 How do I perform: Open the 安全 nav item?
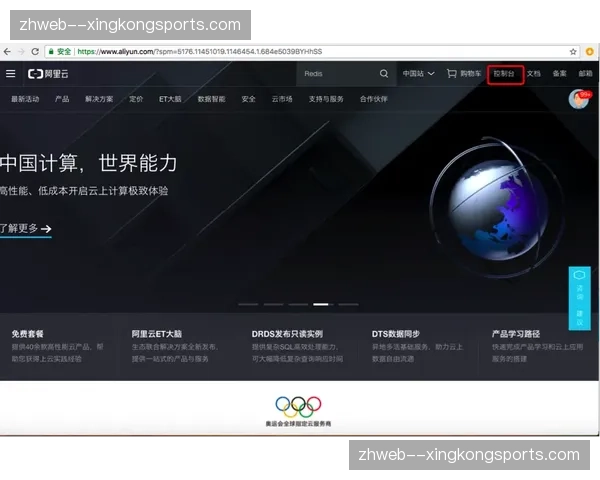point(248,99)
